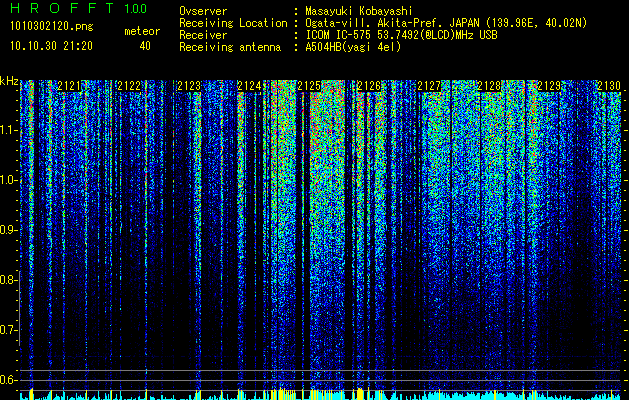629x400 pixels.
Task: Click the kHz axis unit label
Action: (9, 81)
